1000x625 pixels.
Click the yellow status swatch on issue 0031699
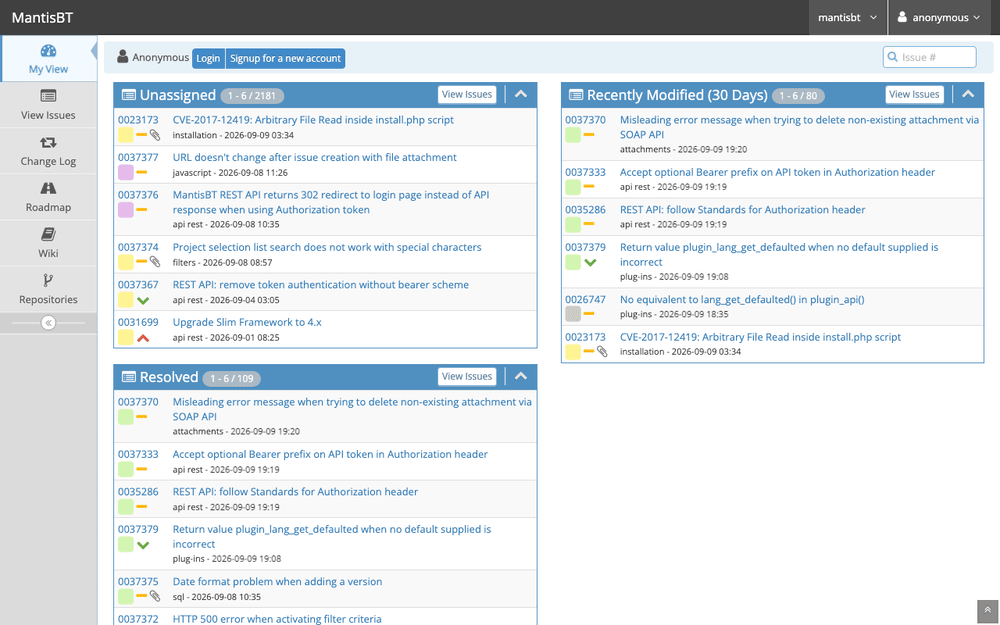coord(126,337)
